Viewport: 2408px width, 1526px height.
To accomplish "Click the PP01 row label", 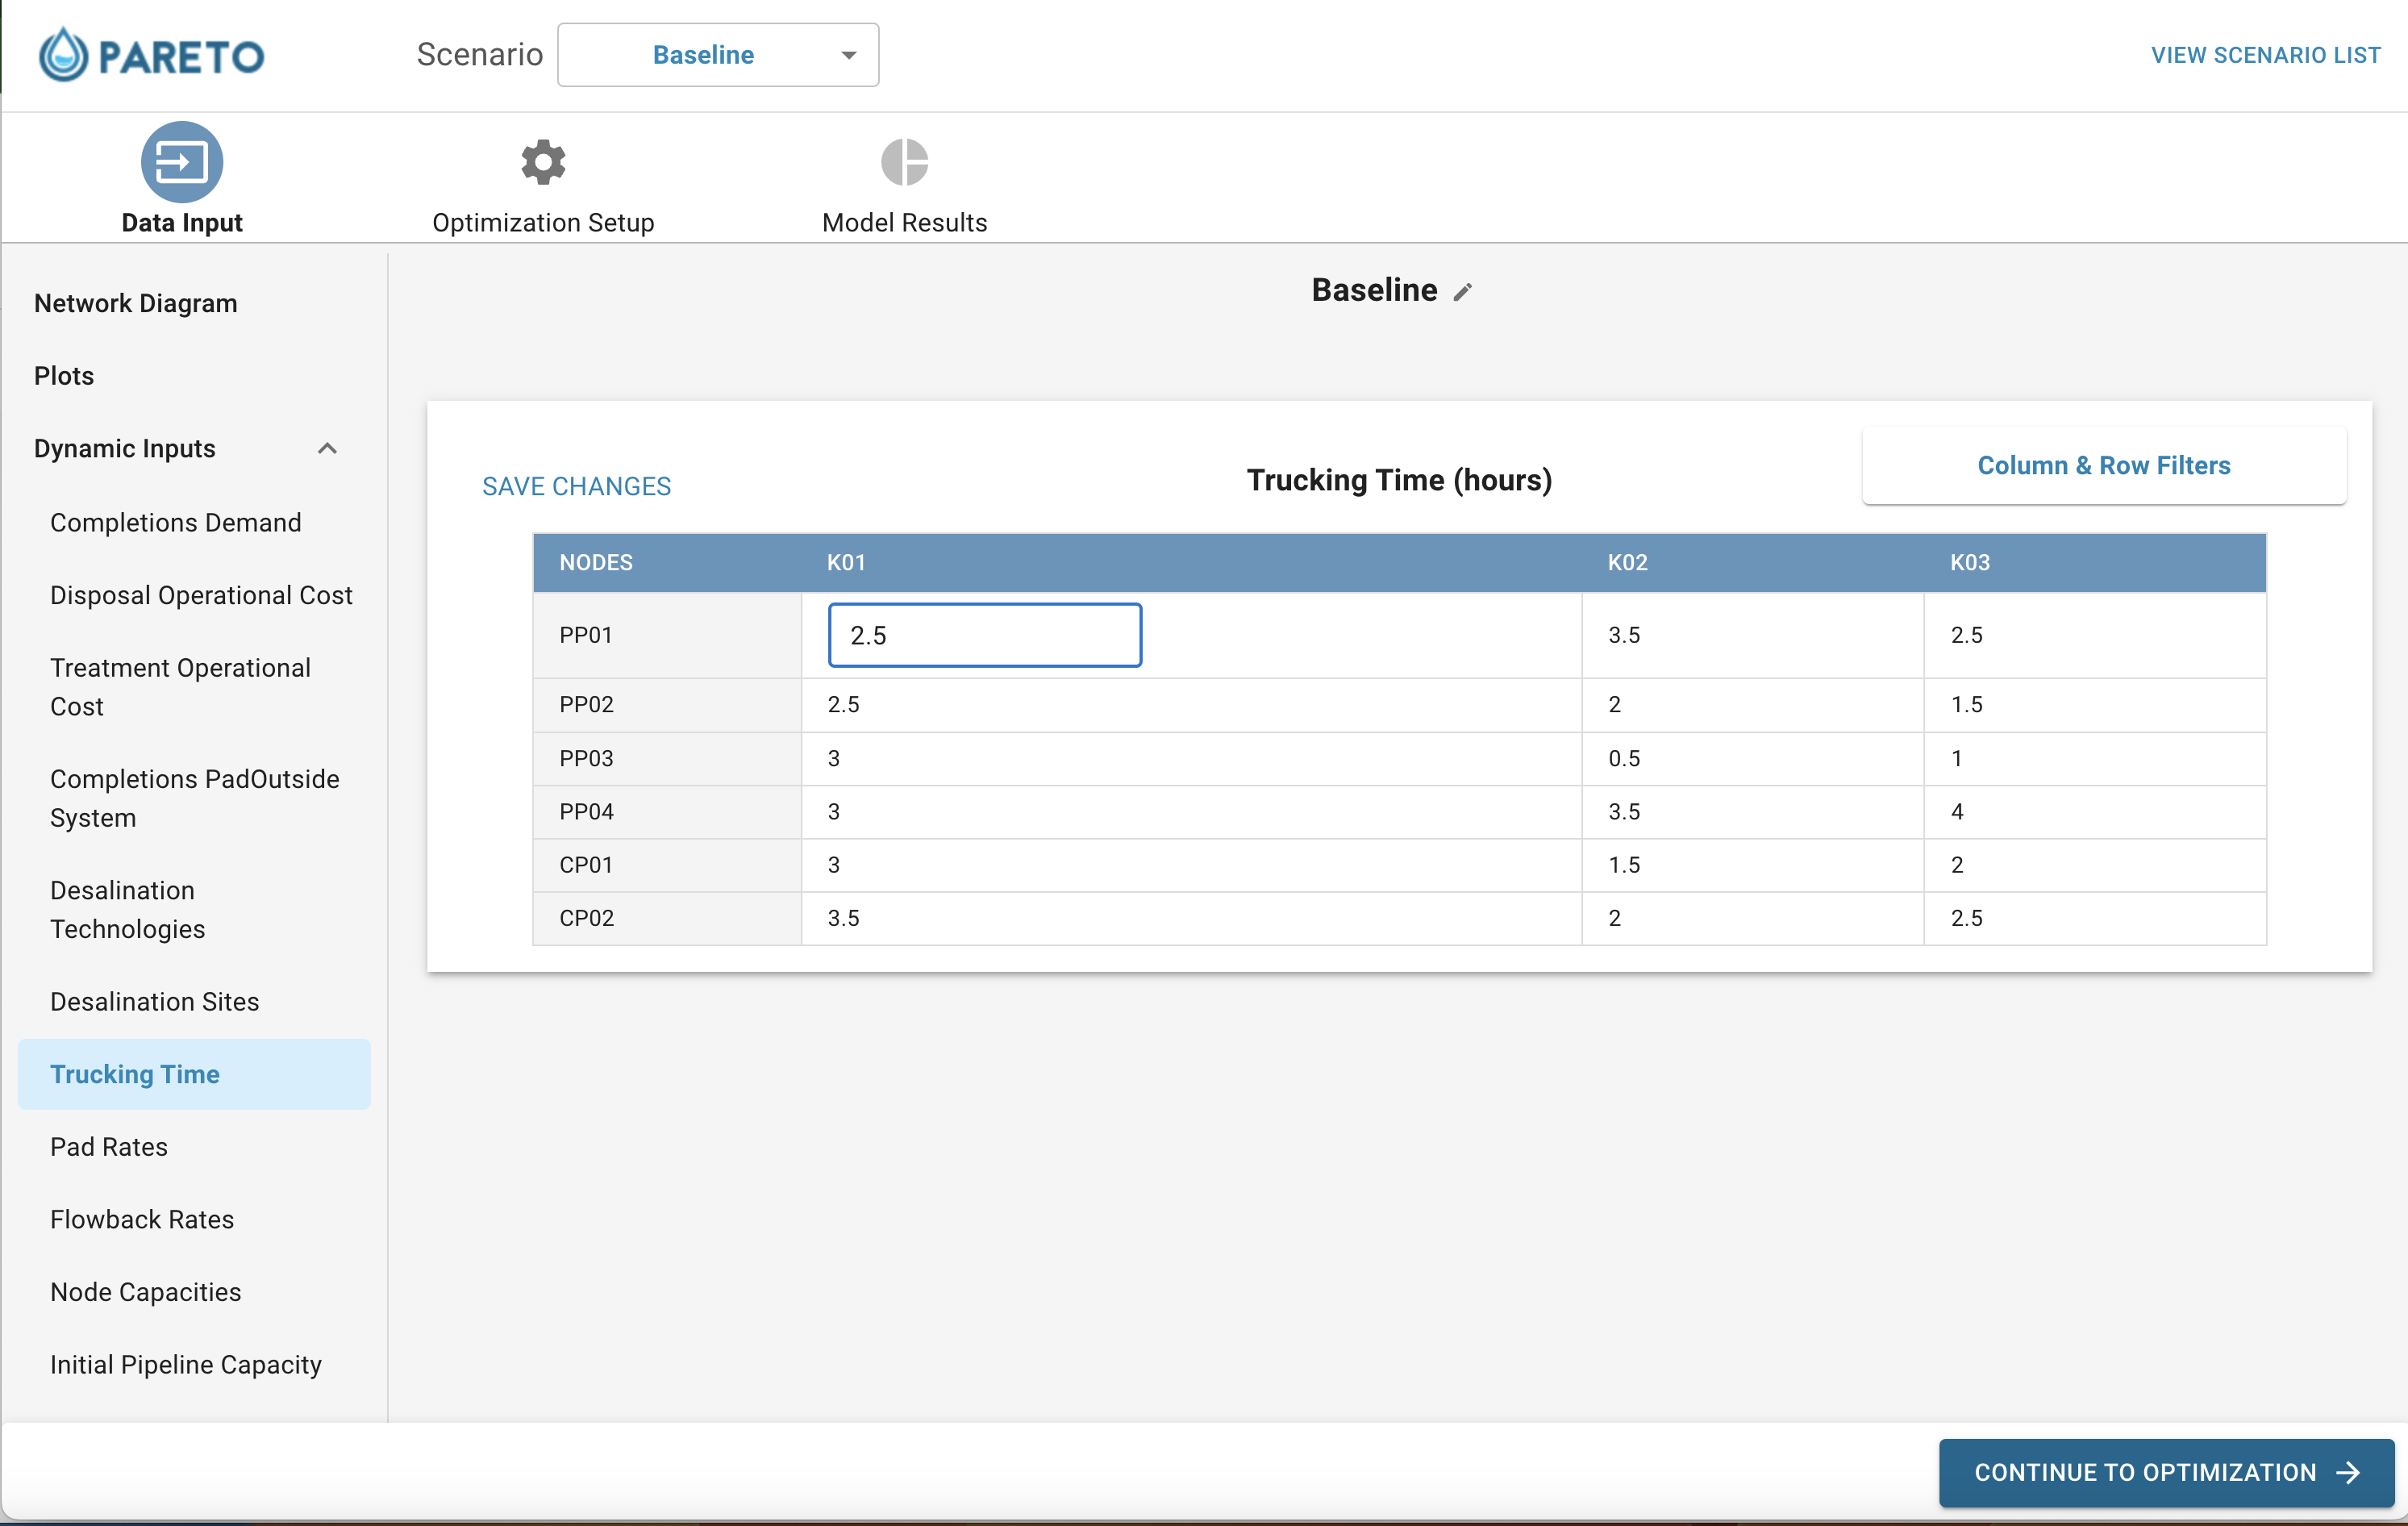I will click(x=586, y=635).
